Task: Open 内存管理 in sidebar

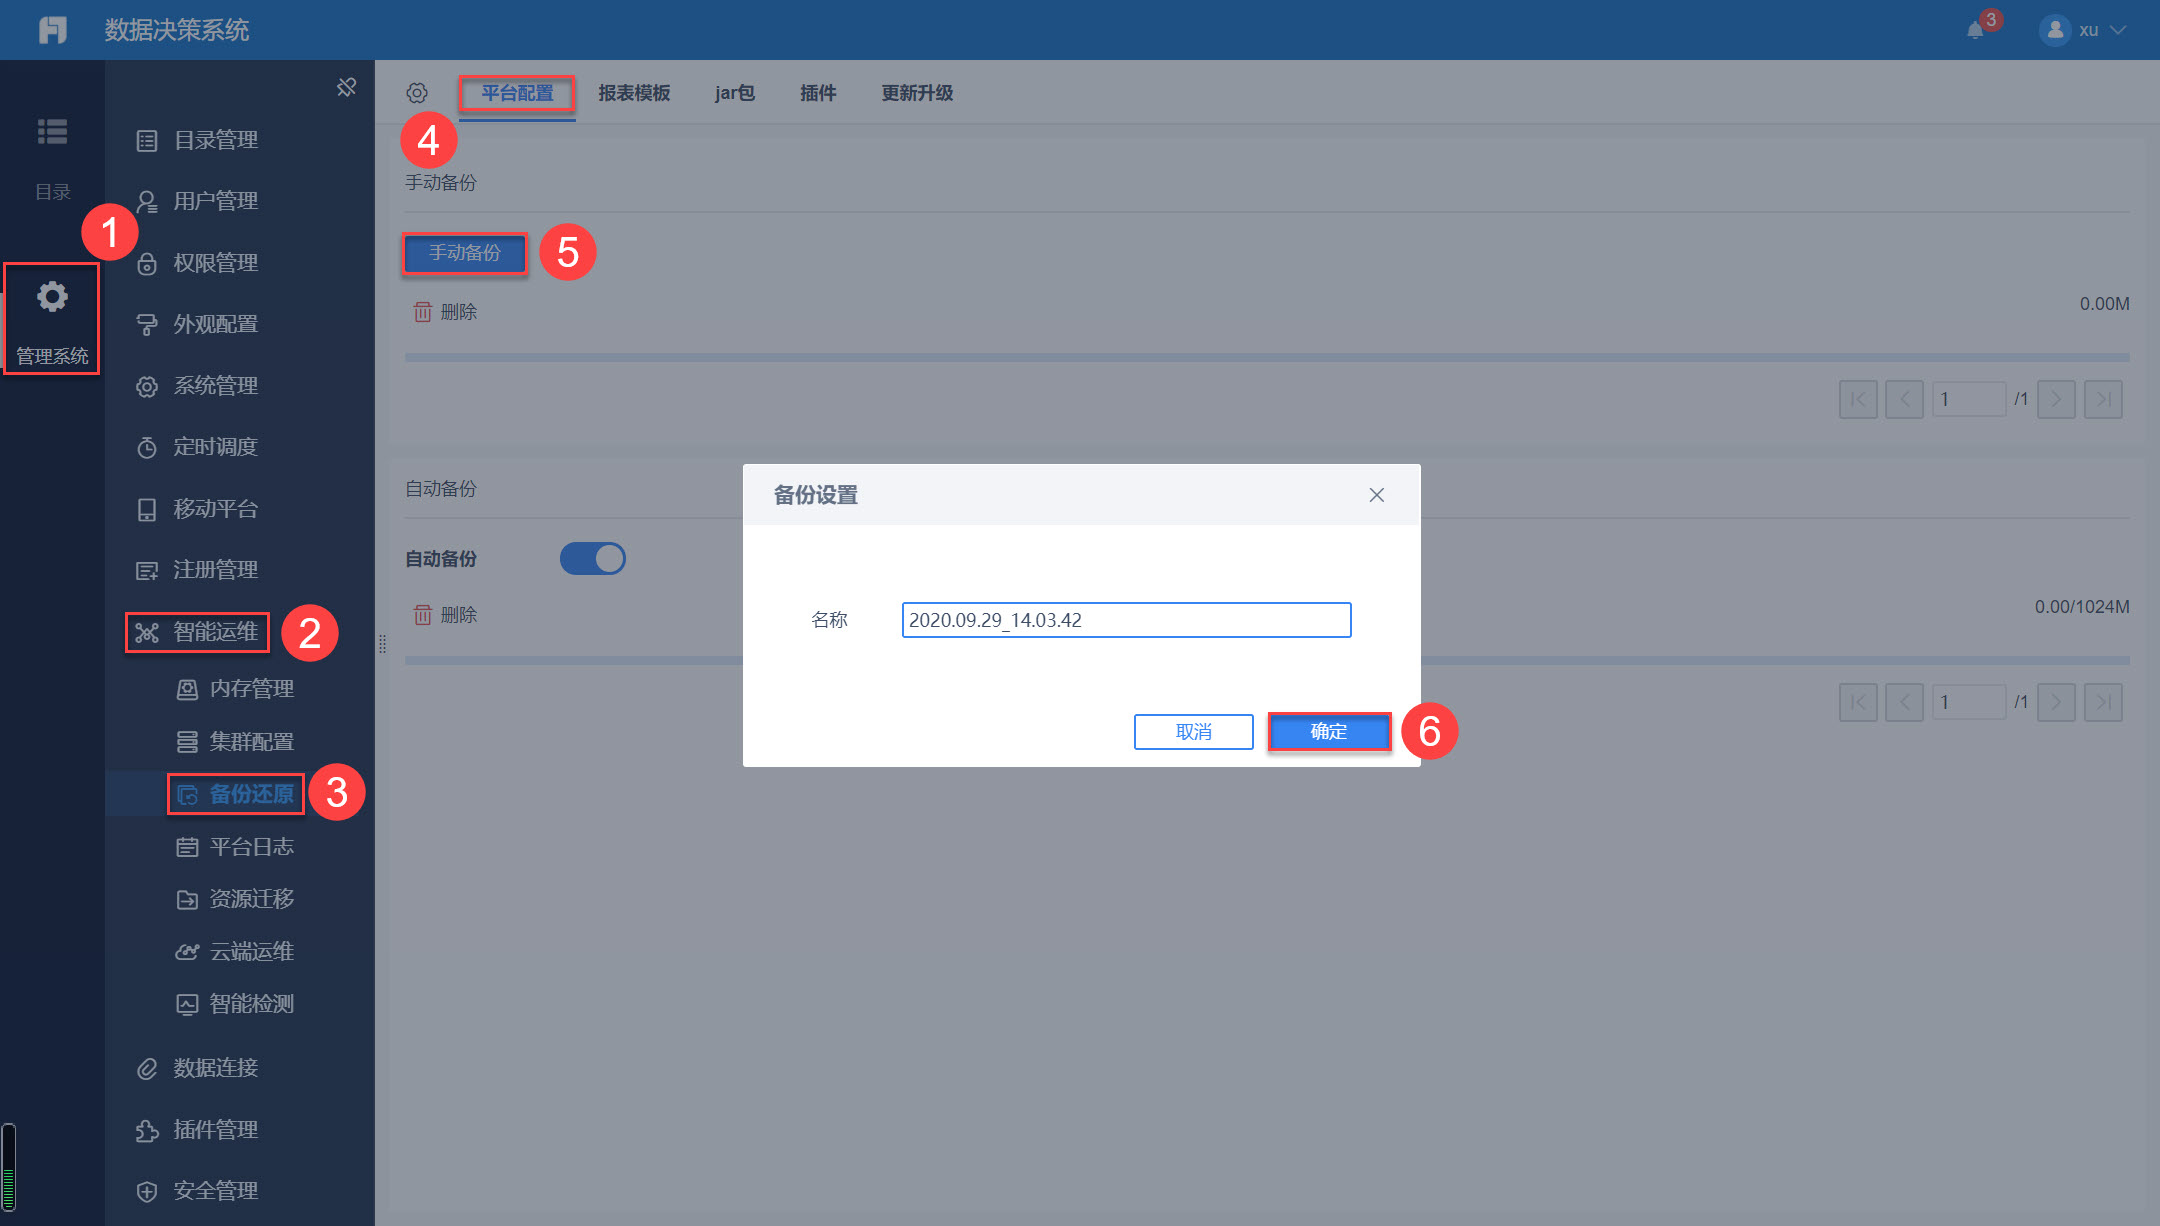Action: [x=251, y=689]
